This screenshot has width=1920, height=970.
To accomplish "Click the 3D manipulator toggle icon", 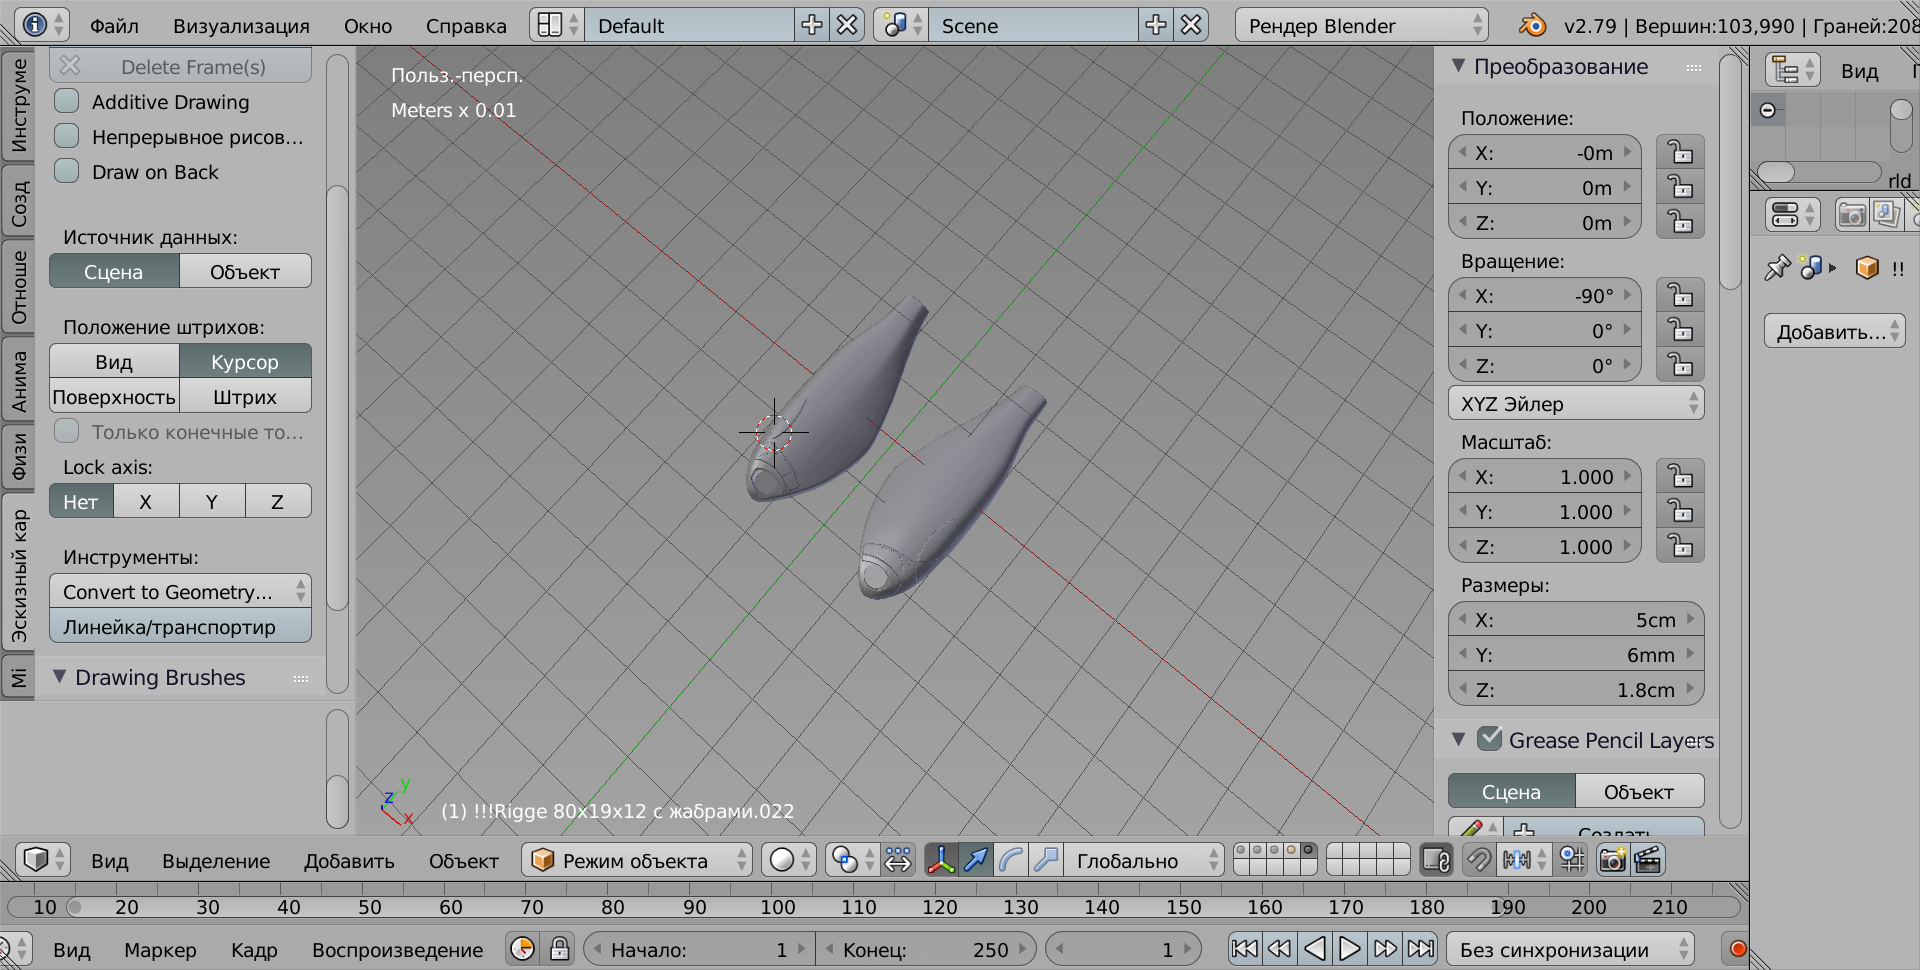I will [940, 860].
